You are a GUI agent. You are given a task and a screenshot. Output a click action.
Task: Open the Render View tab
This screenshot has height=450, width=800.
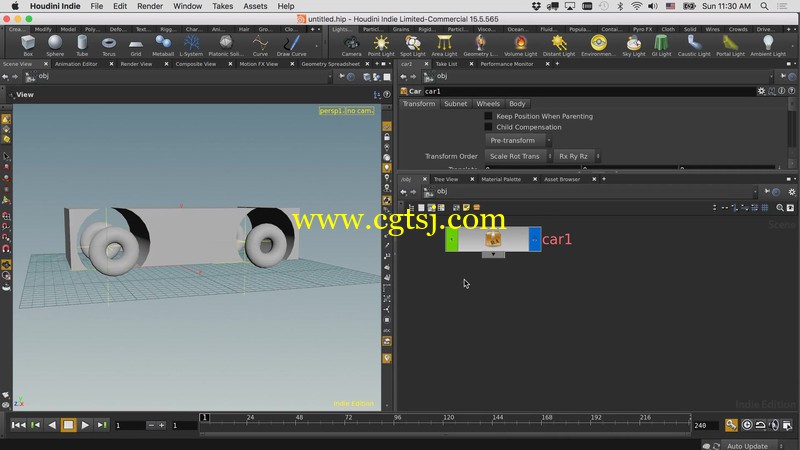136,64
